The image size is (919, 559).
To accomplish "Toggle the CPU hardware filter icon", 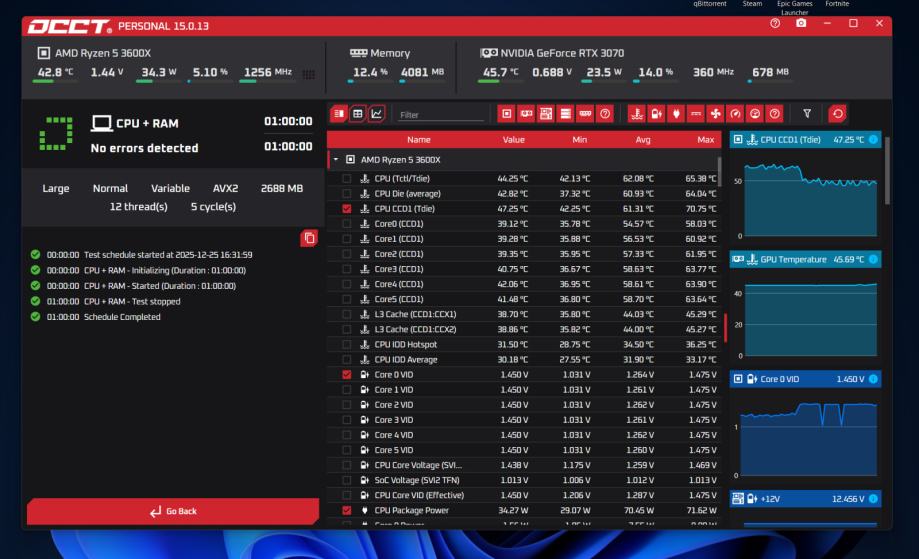I will (x=506, y=114).
